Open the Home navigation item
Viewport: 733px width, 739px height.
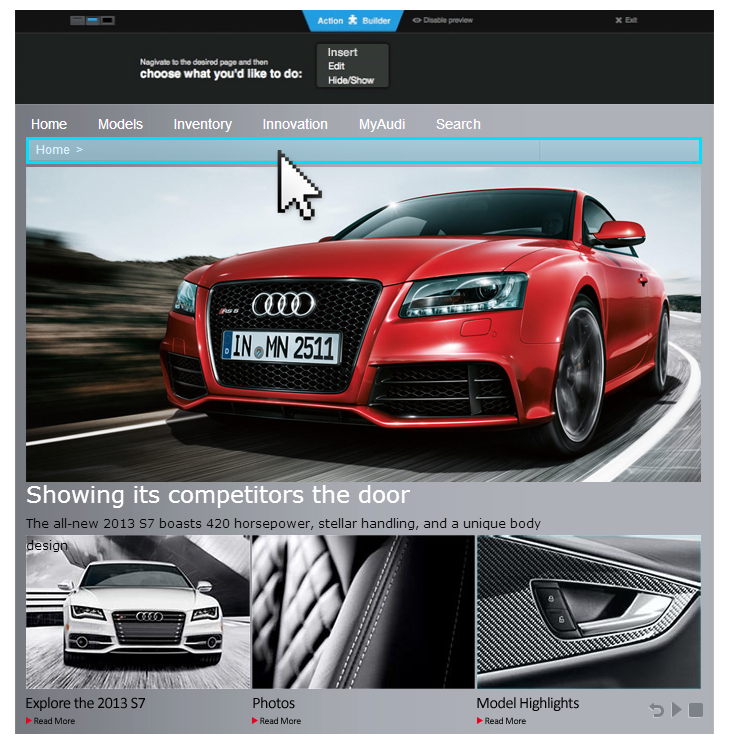click(49, 124)
